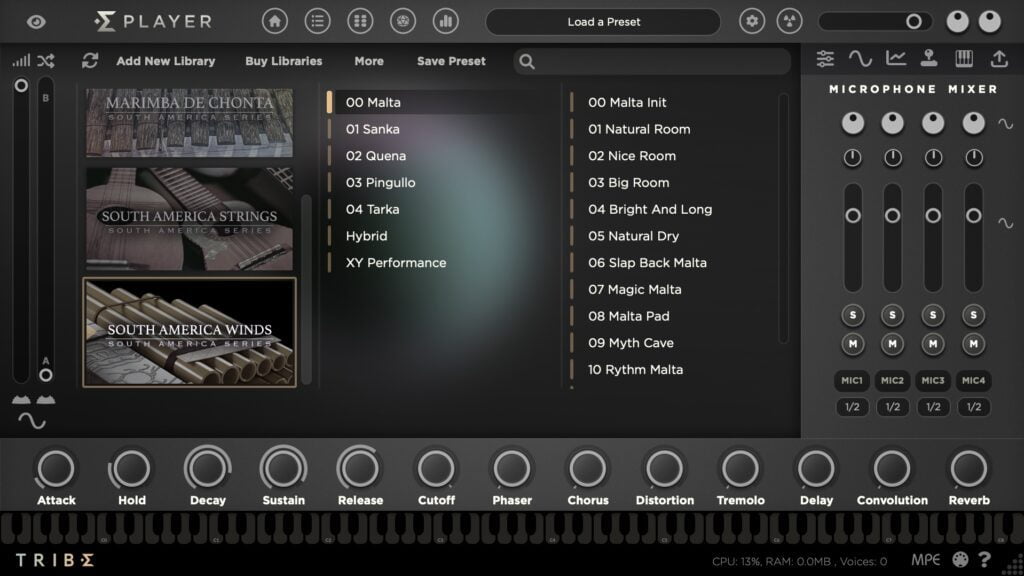Click the shuffle randomize icon

[46, 61]
